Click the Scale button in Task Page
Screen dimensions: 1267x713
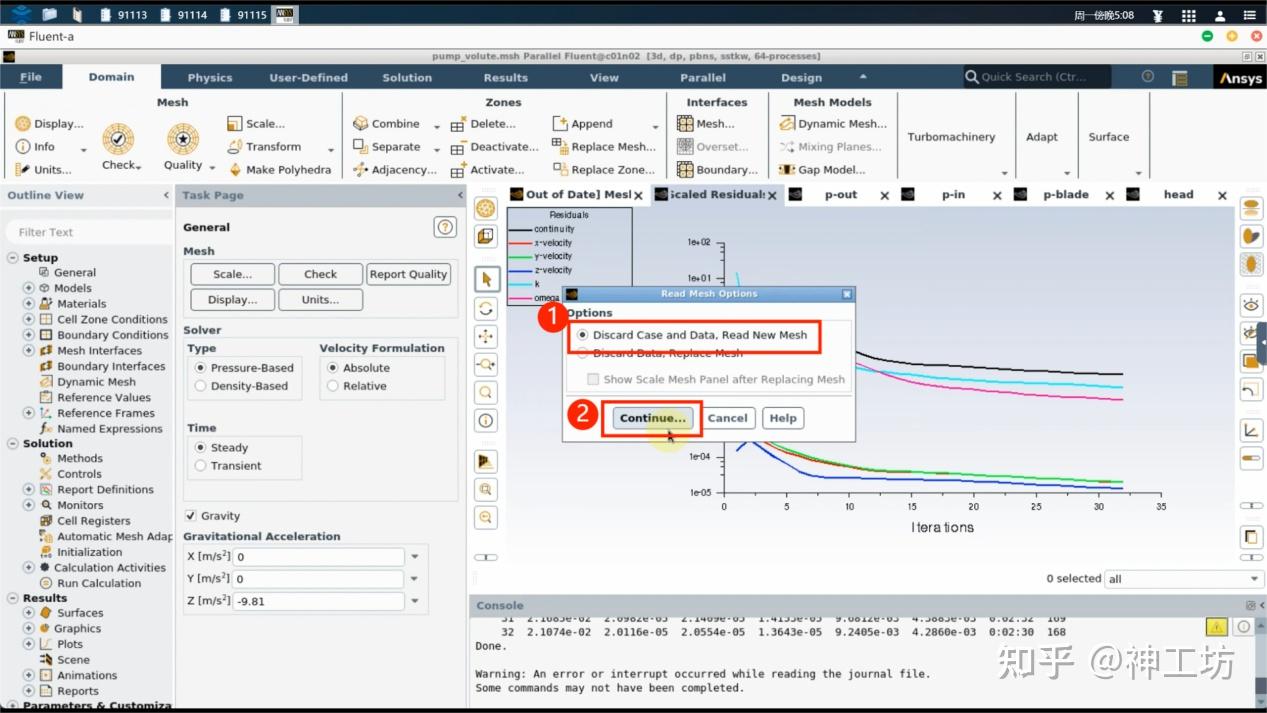point(232,274)
